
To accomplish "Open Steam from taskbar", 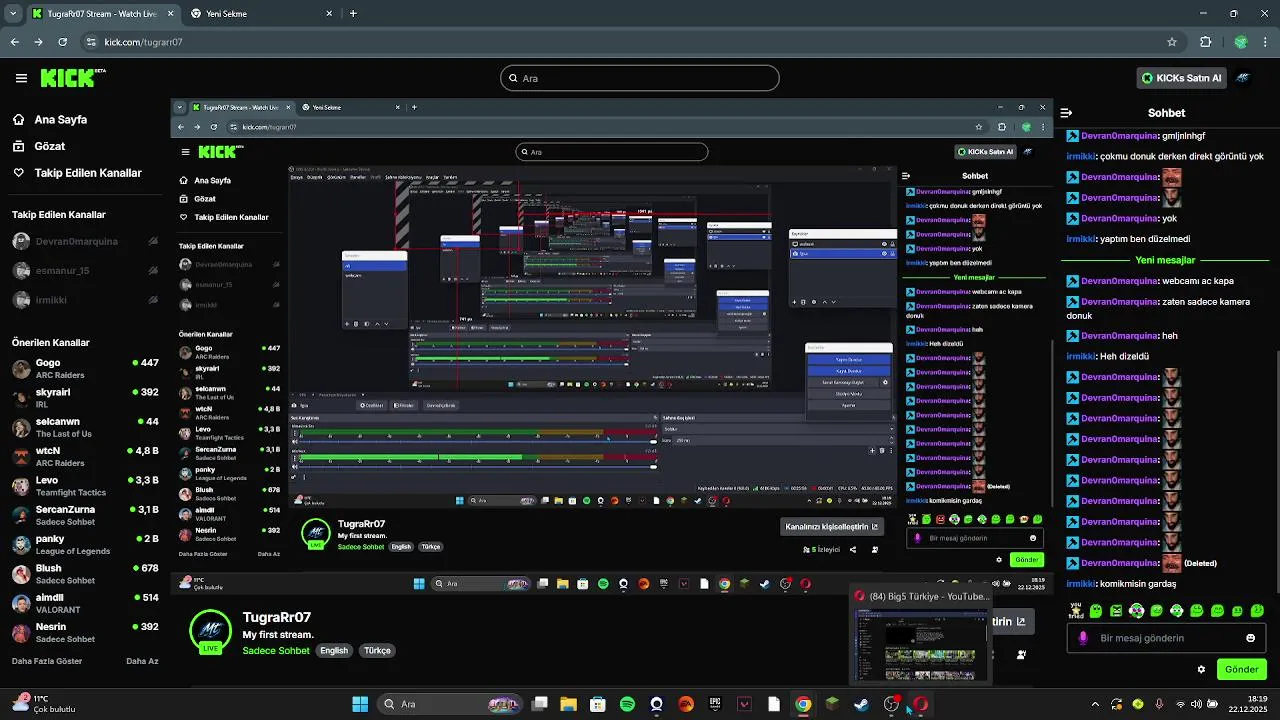I will (861, 704).
